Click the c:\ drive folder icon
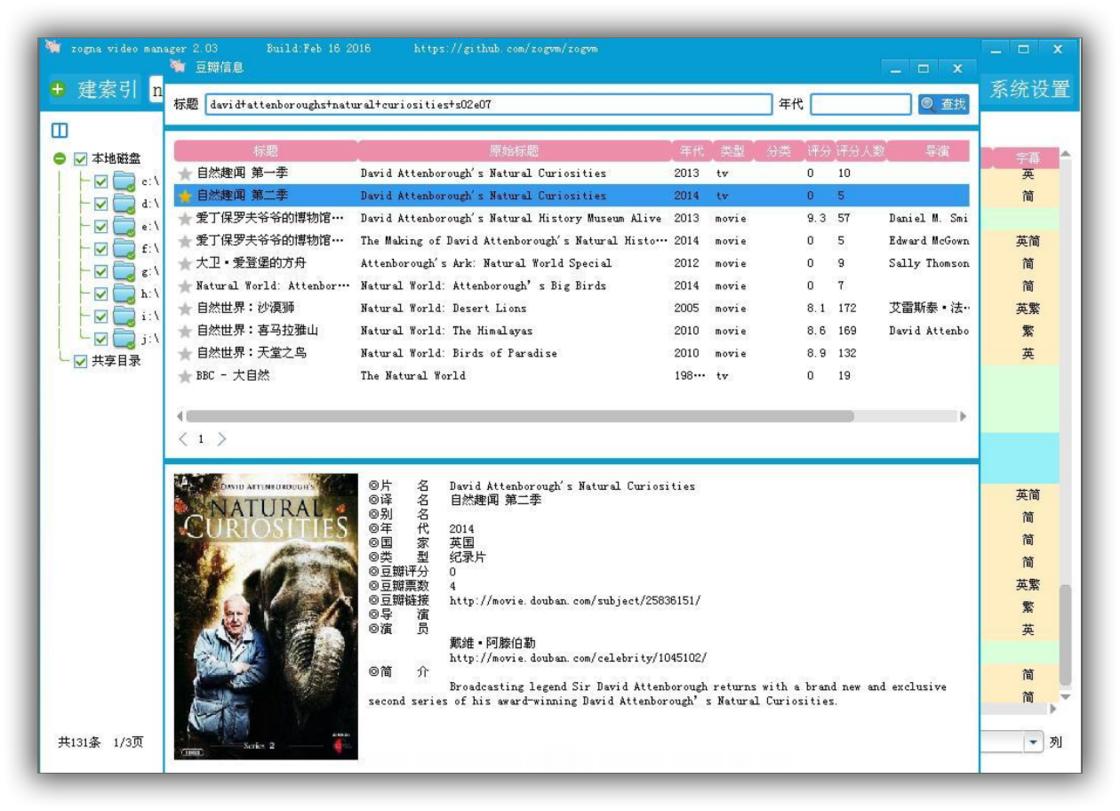 click(x=124, y=181)
